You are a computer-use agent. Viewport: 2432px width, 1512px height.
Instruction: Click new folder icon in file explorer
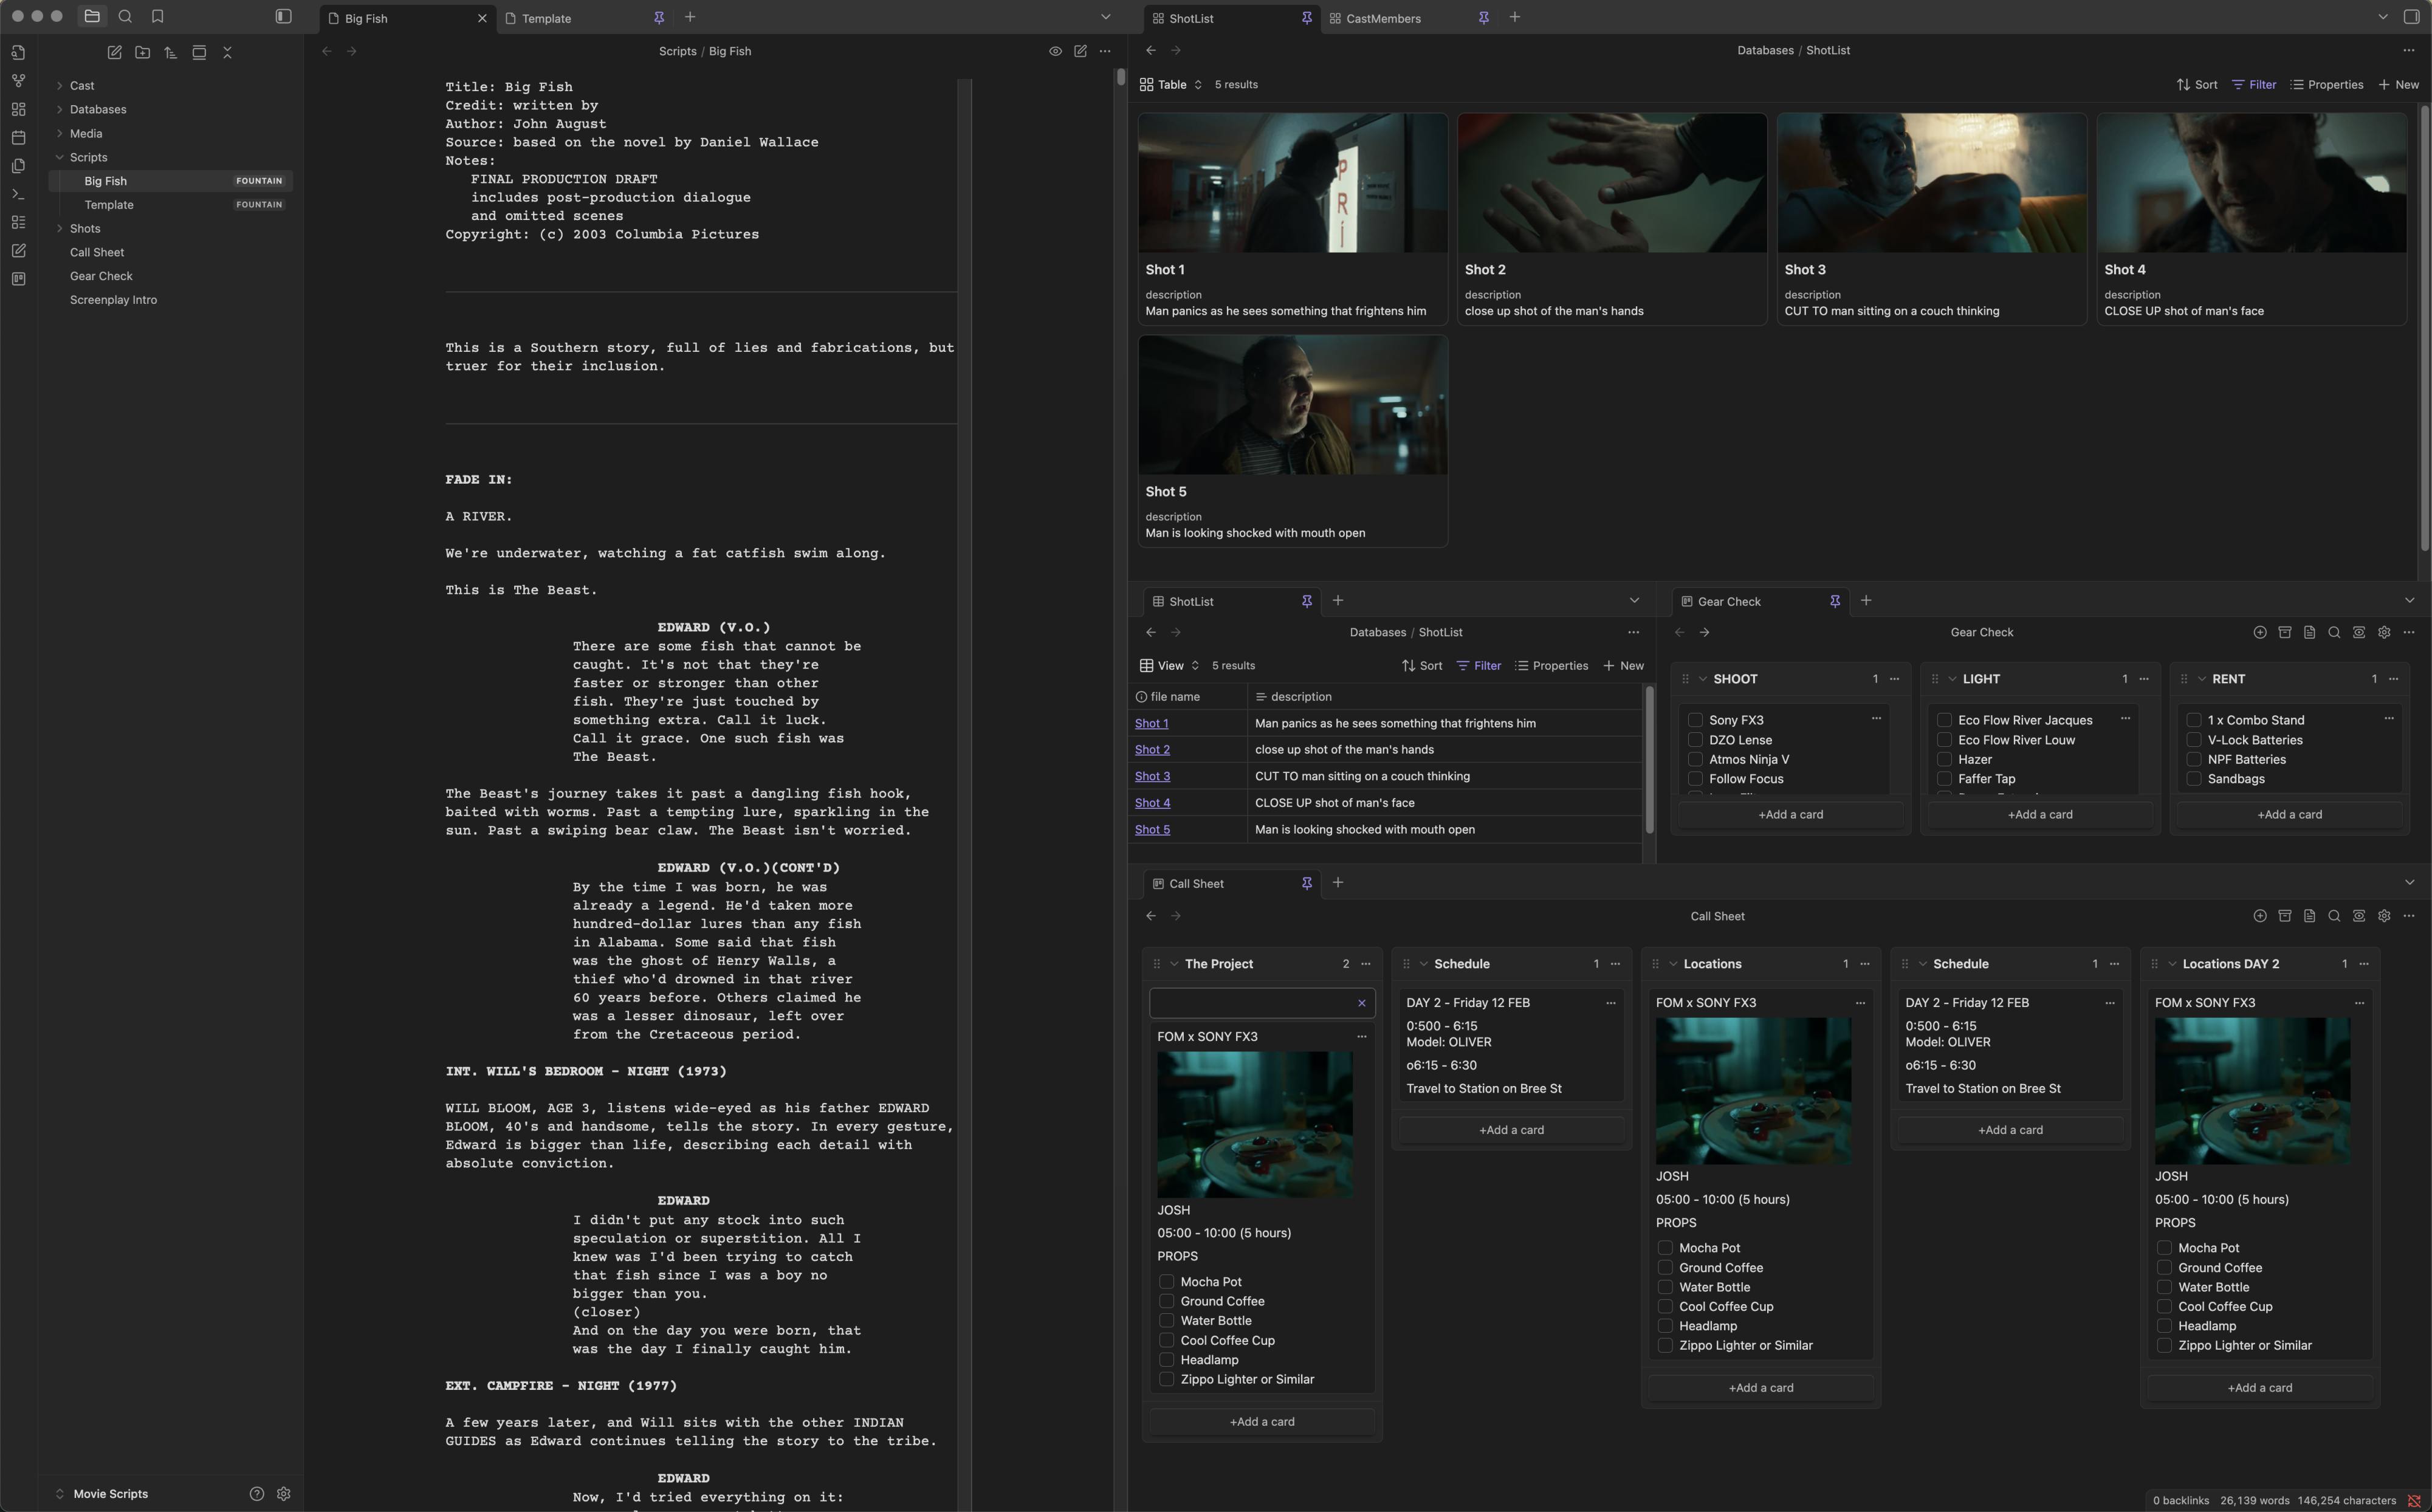click(142, 52)
